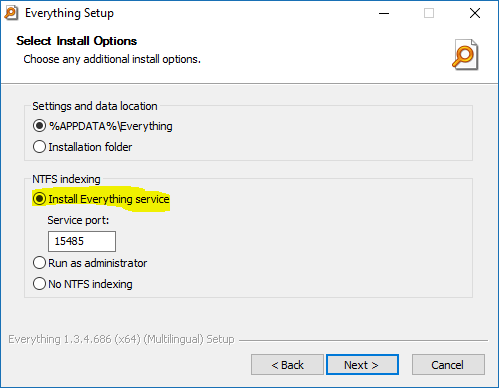Click the Everything app icon in title bar
Screen dimensions: 499x388
pyautogui.click(x=11, y=13)
